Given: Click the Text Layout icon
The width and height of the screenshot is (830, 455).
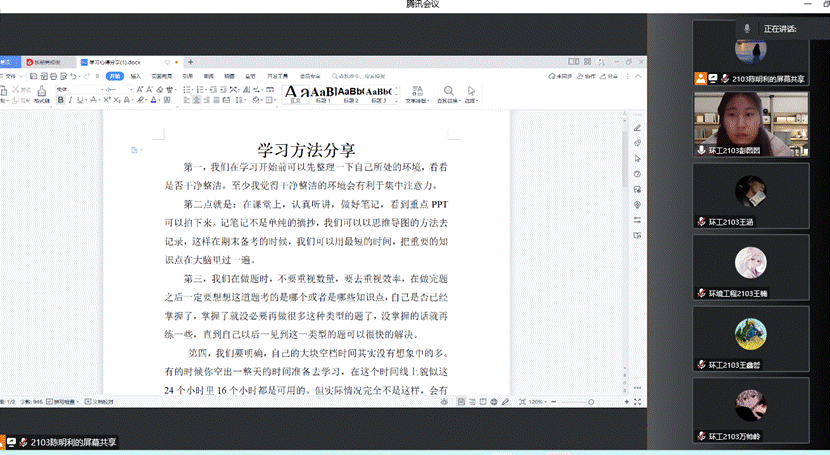Looking at the screenshot, I should 416,92.
